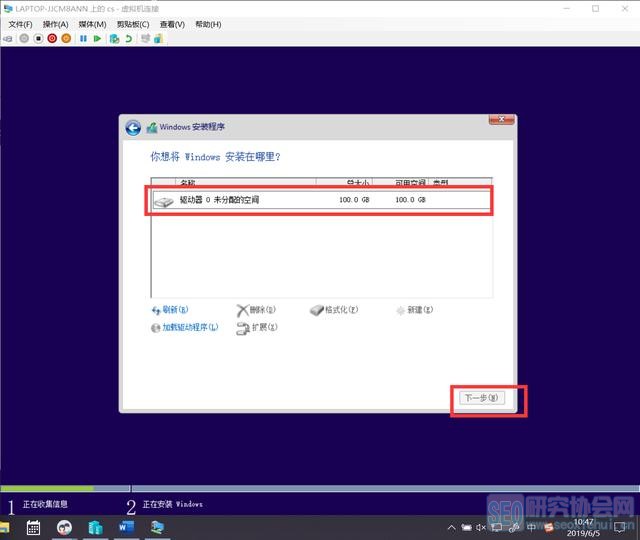Screen dimensions: 640x540
Task: Click the green setup progress bar
Action: [47, 489]
